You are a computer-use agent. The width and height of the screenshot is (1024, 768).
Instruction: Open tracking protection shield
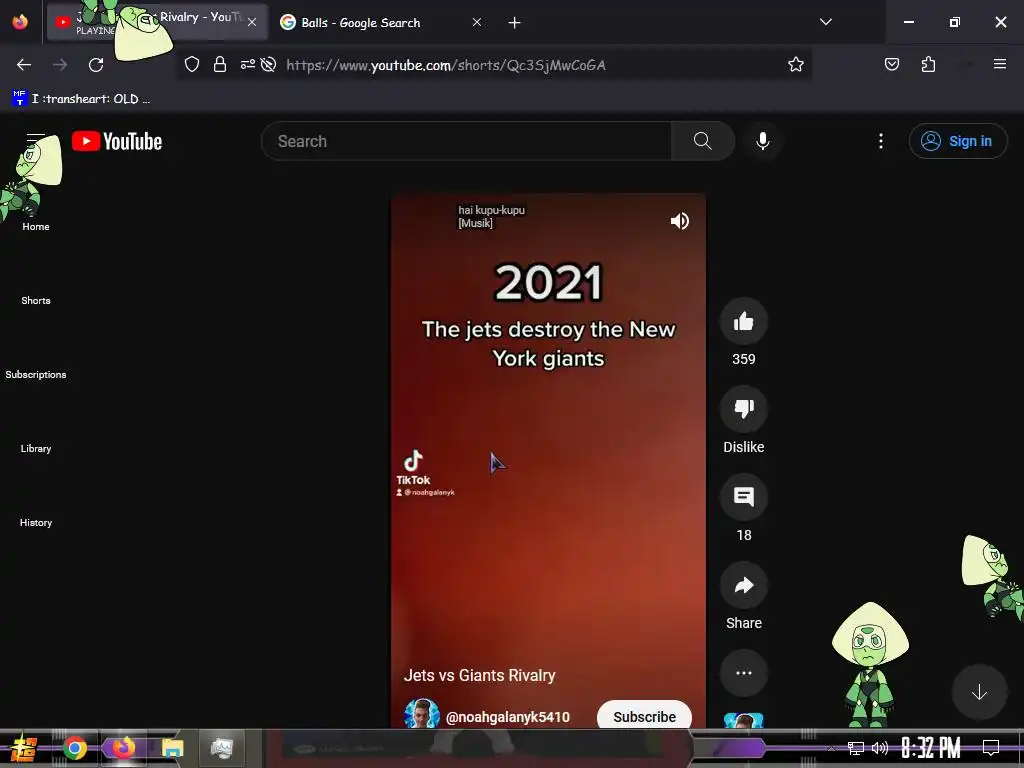tap(191, 65)
